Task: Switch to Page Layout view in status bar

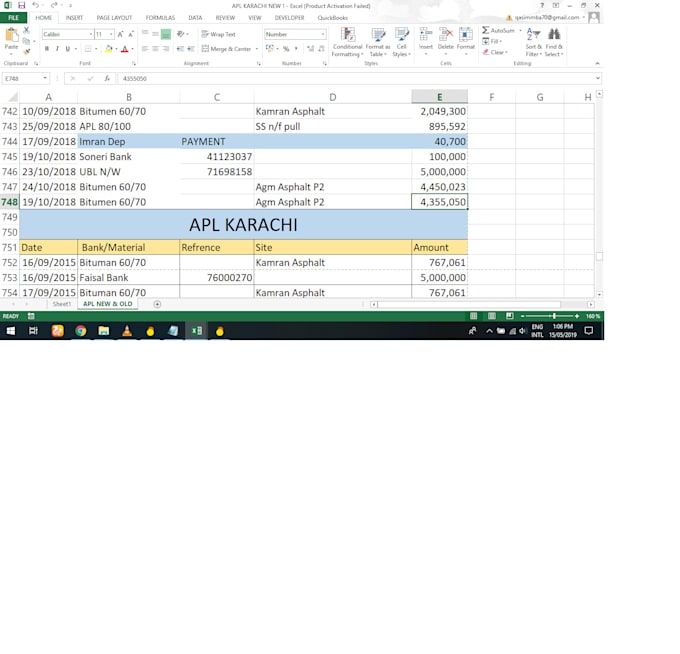Action: [492, 316]
